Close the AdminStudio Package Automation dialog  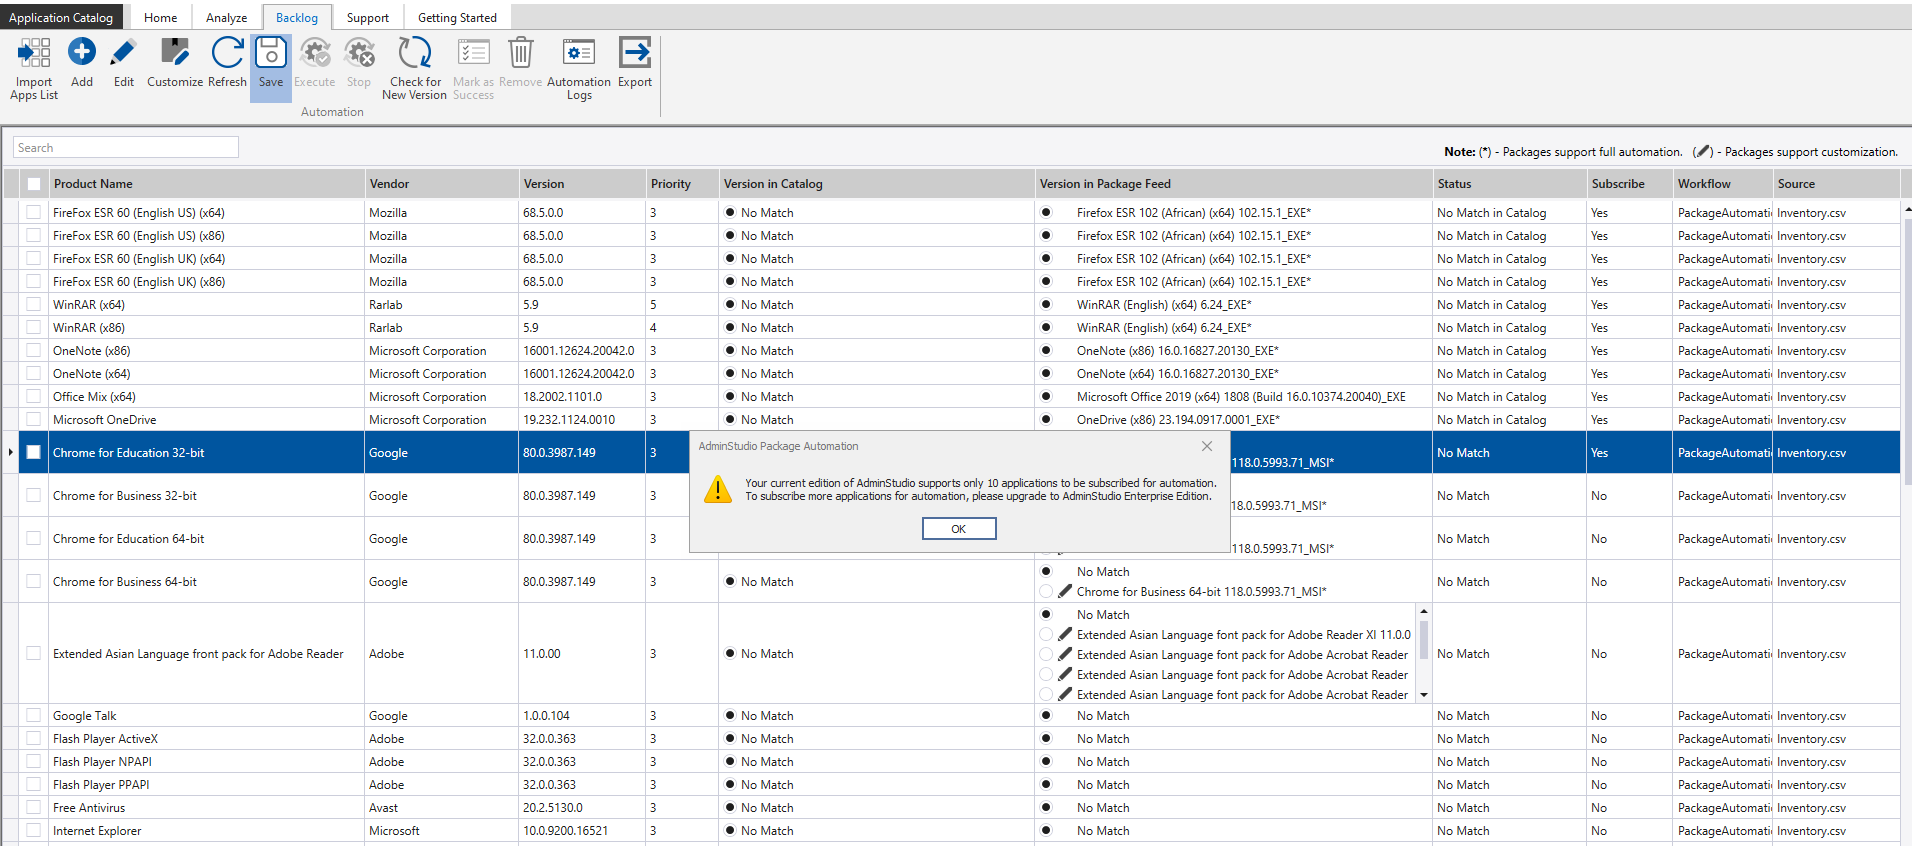pos(1207,446)
